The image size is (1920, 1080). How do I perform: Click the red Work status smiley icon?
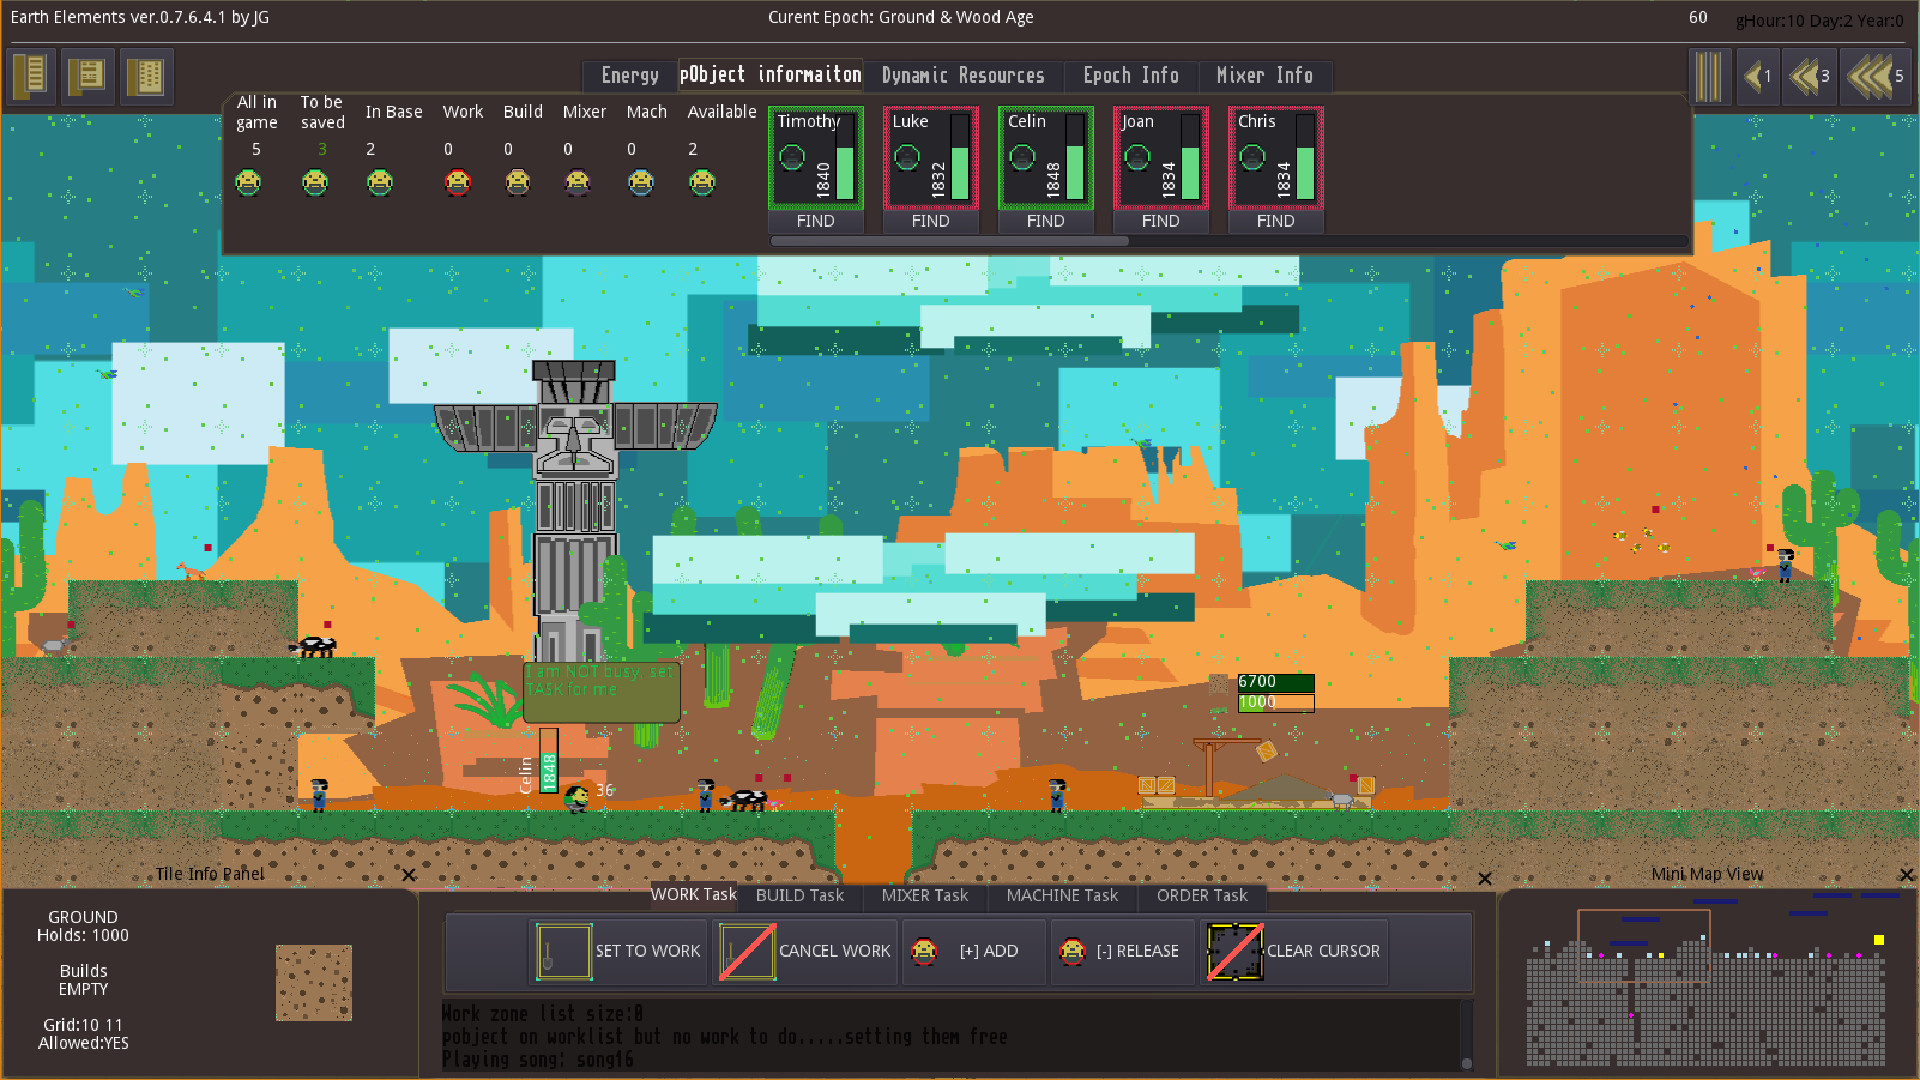pos(458,183)
